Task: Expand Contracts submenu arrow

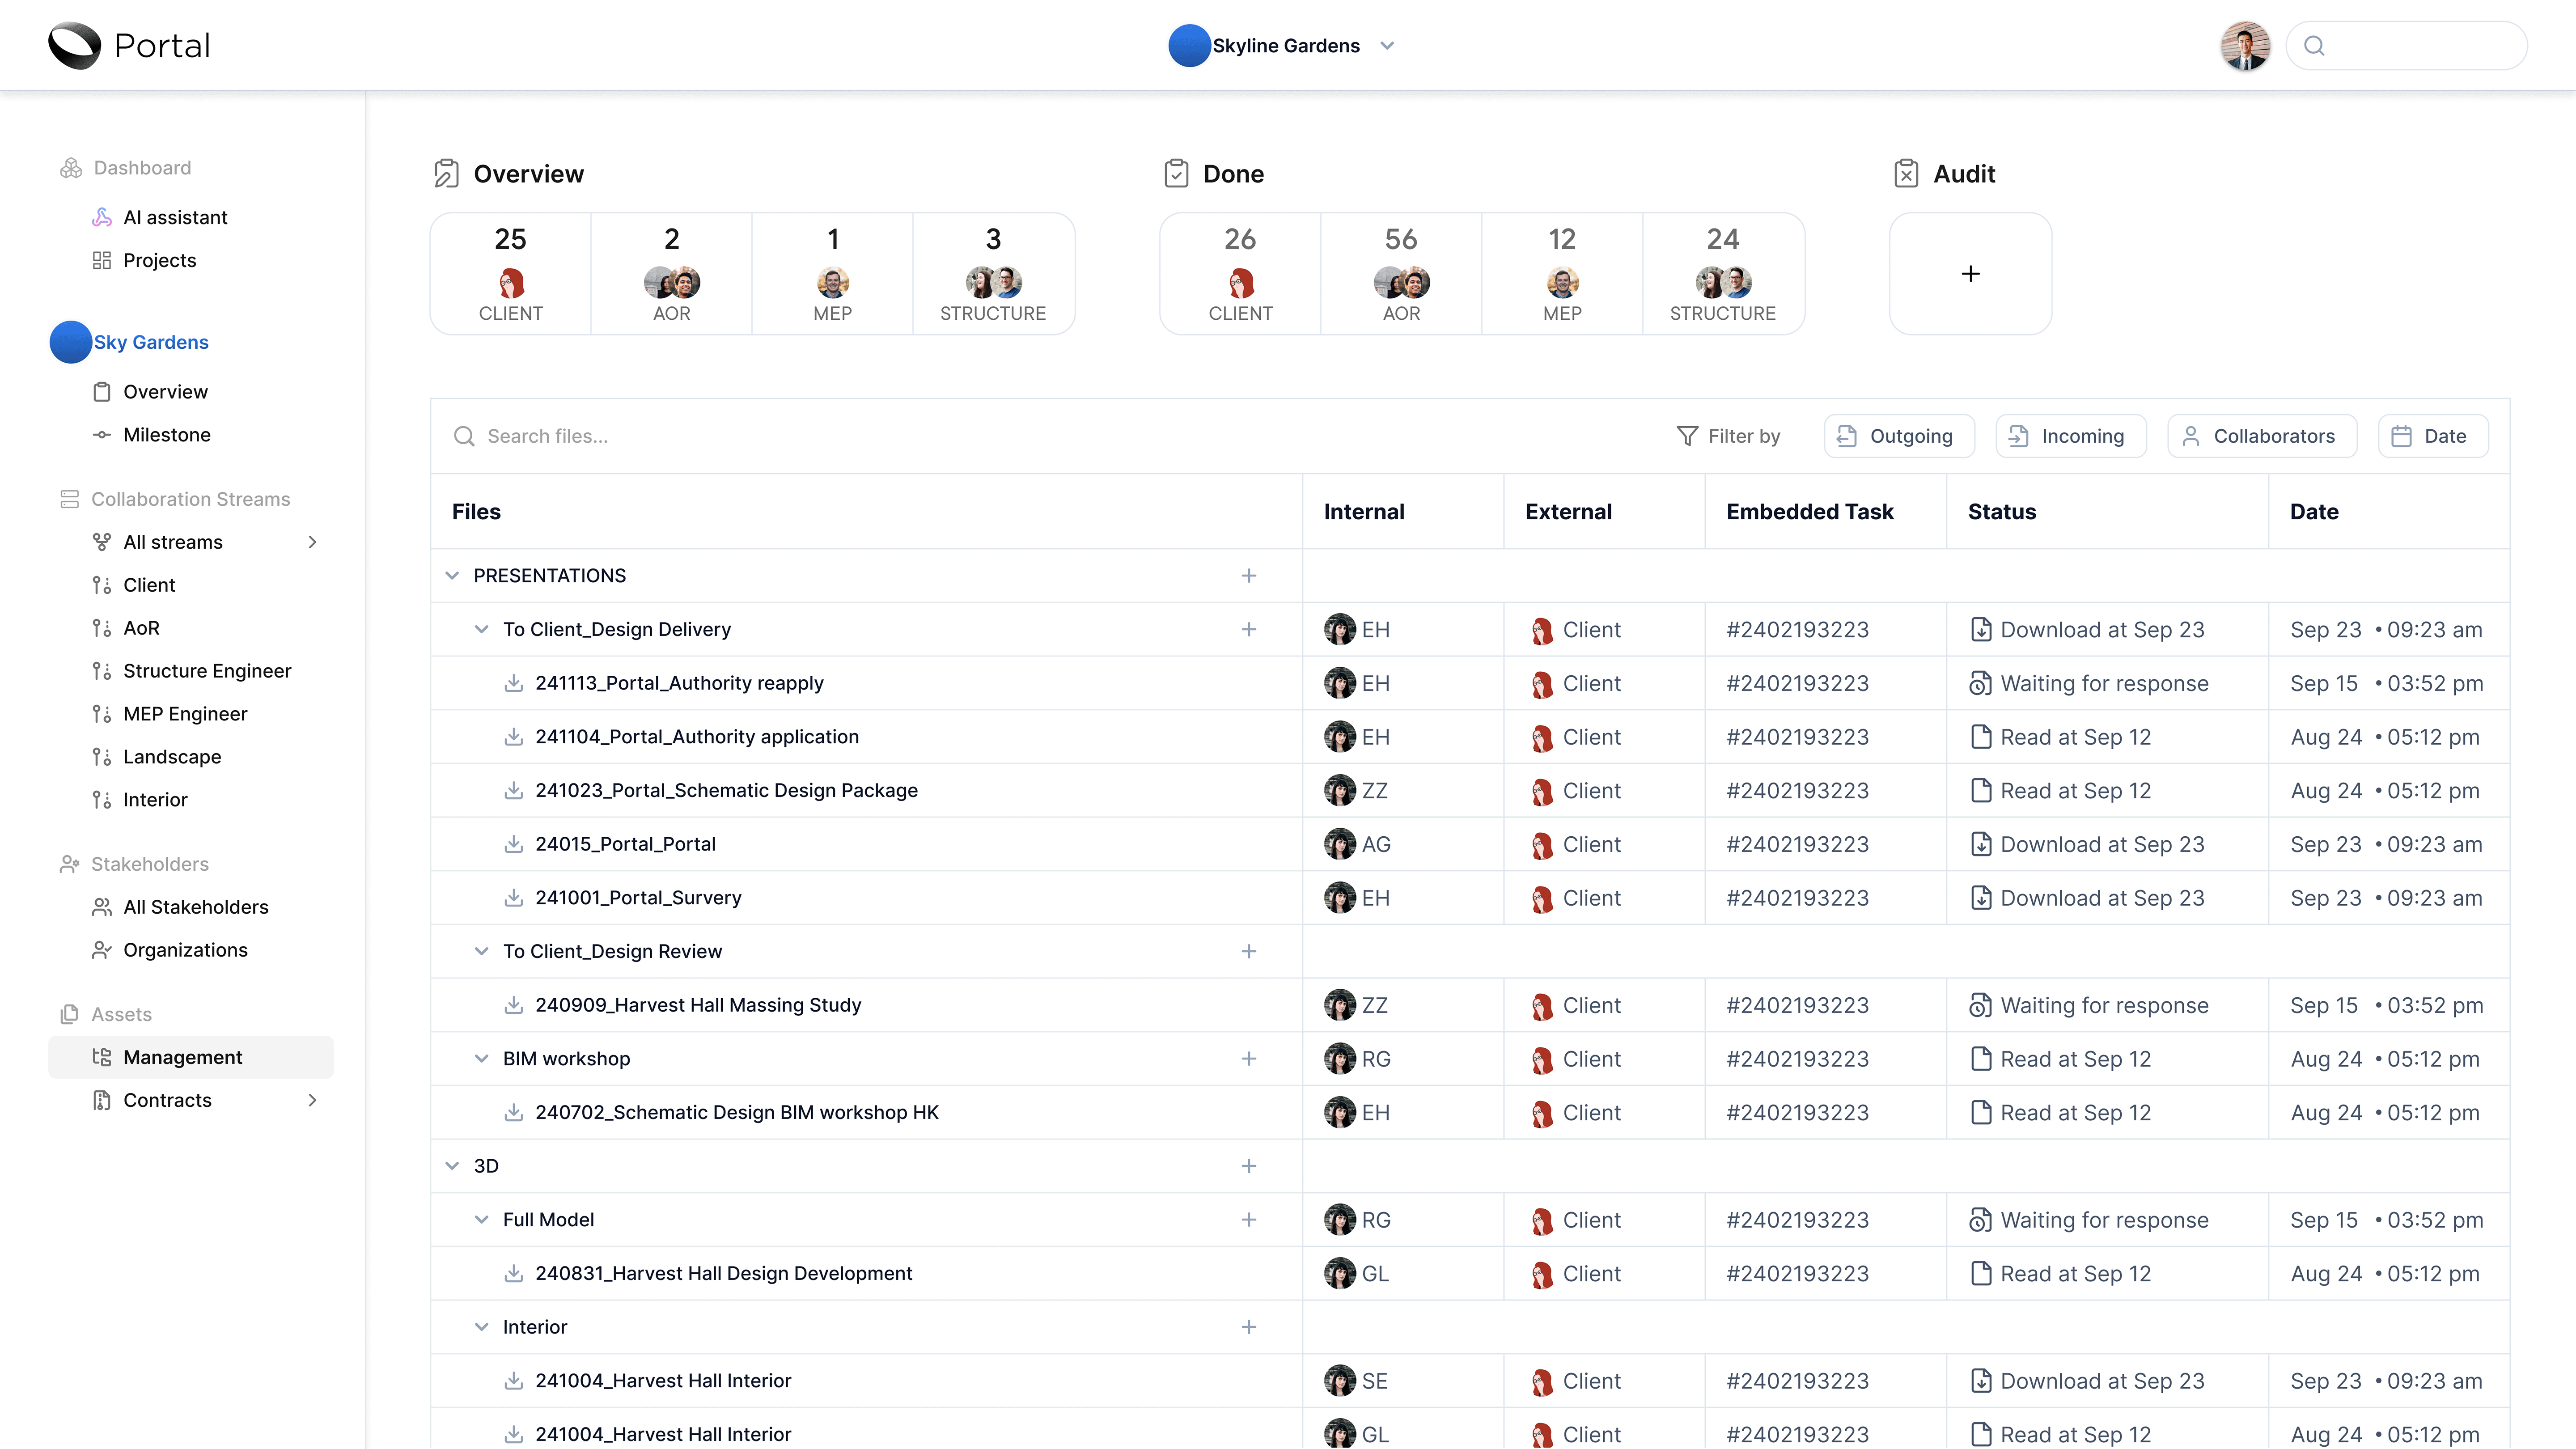Action: (312, 1100)
